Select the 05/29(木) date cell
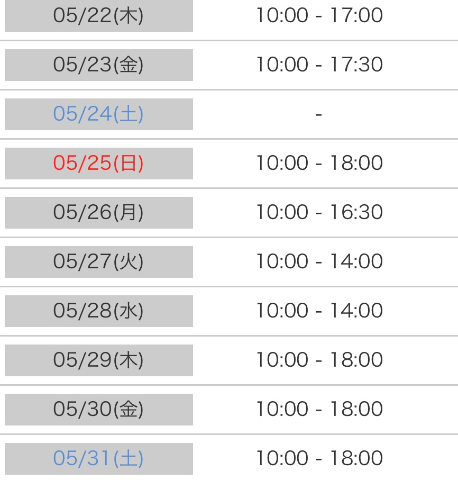 click(x=99, y=360)
